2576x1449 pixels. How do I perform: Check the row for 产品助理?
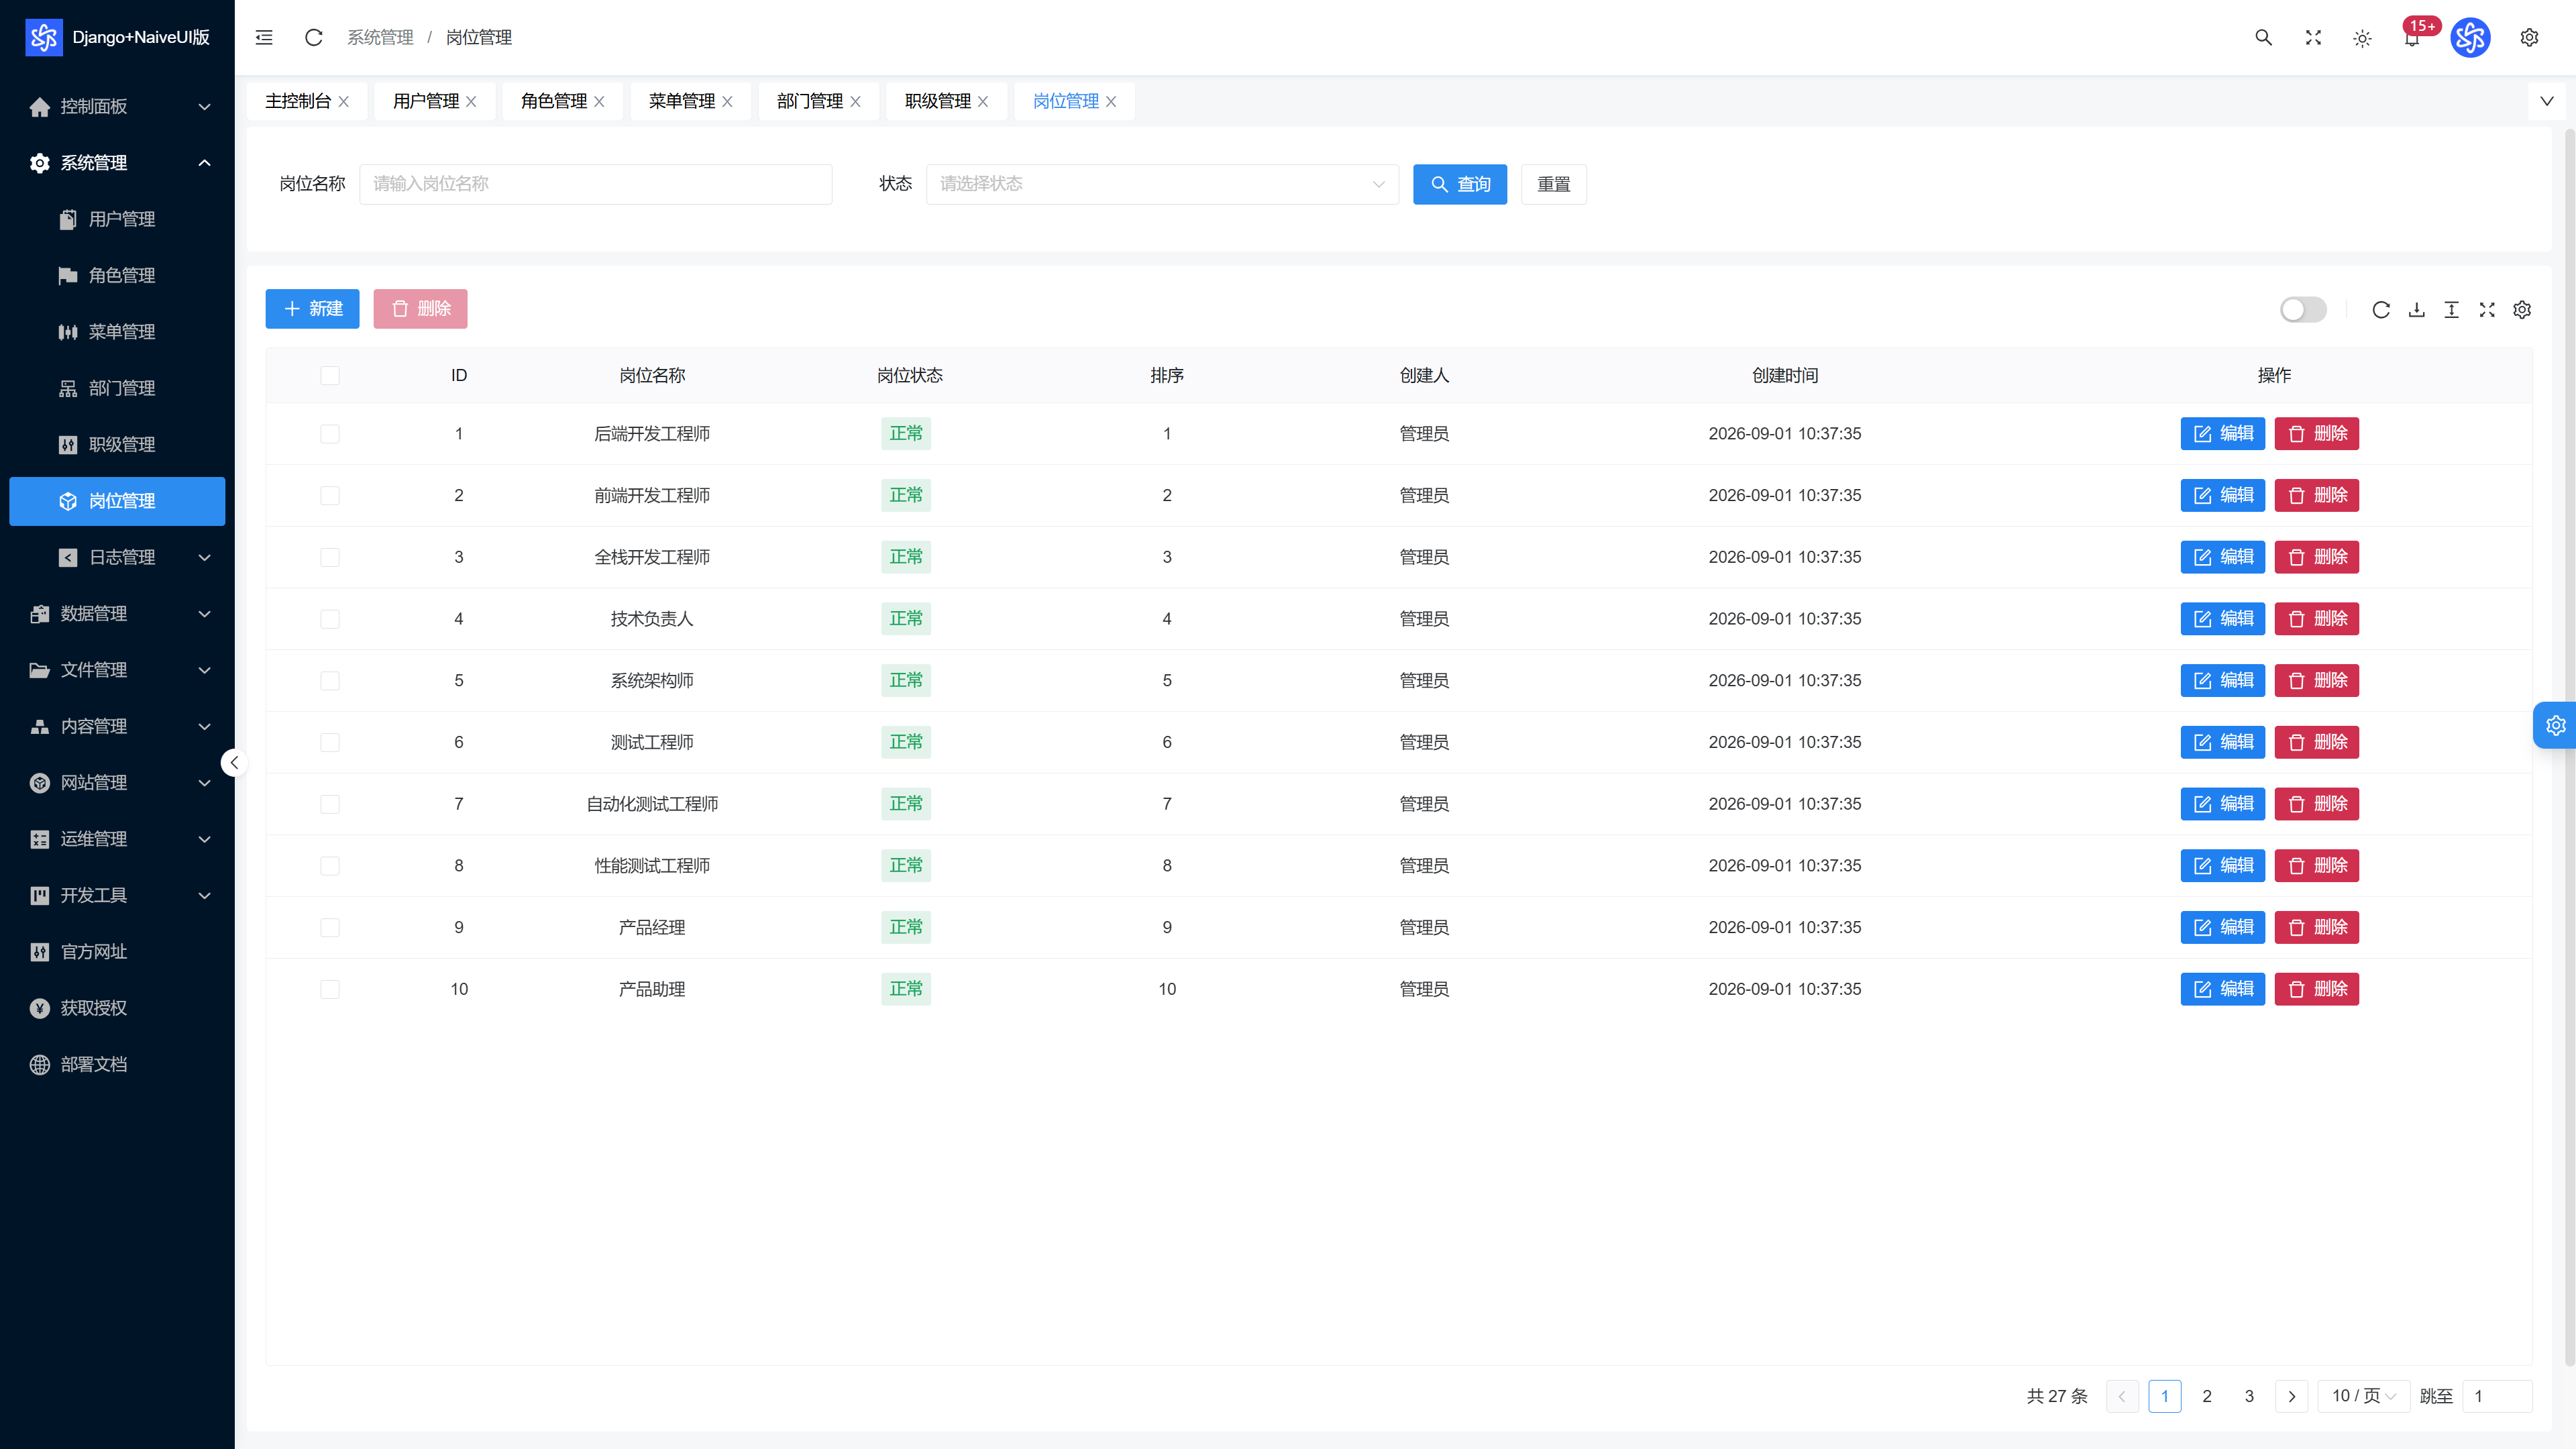330,989
